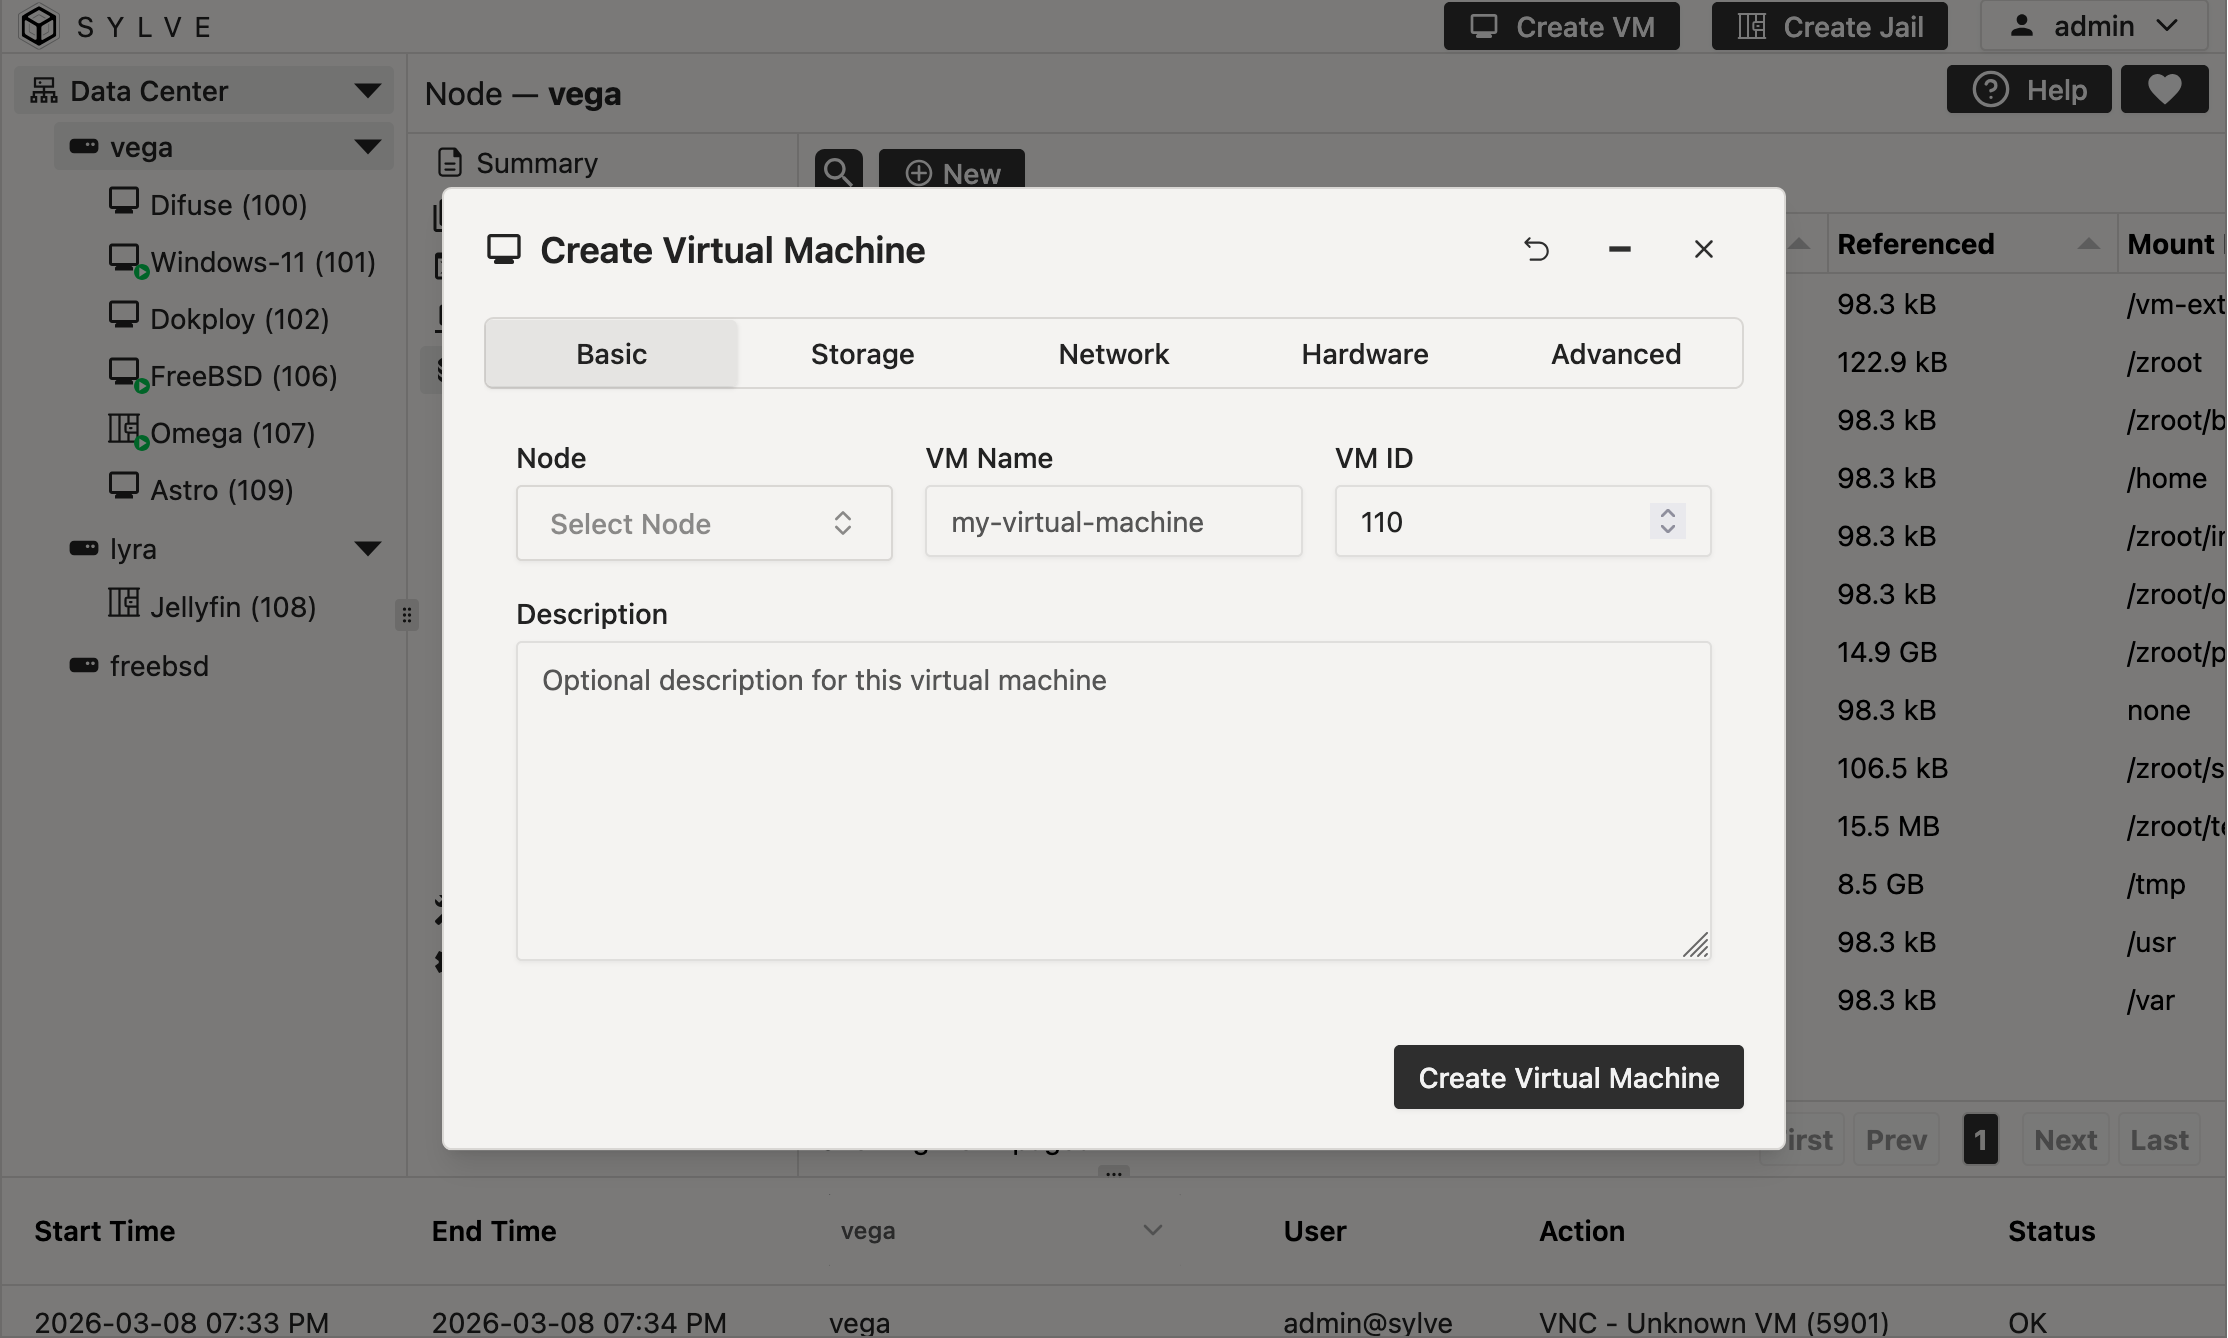Go to the Next page of results
Screen dimensions: 2228x1338
[2064, 1139]
